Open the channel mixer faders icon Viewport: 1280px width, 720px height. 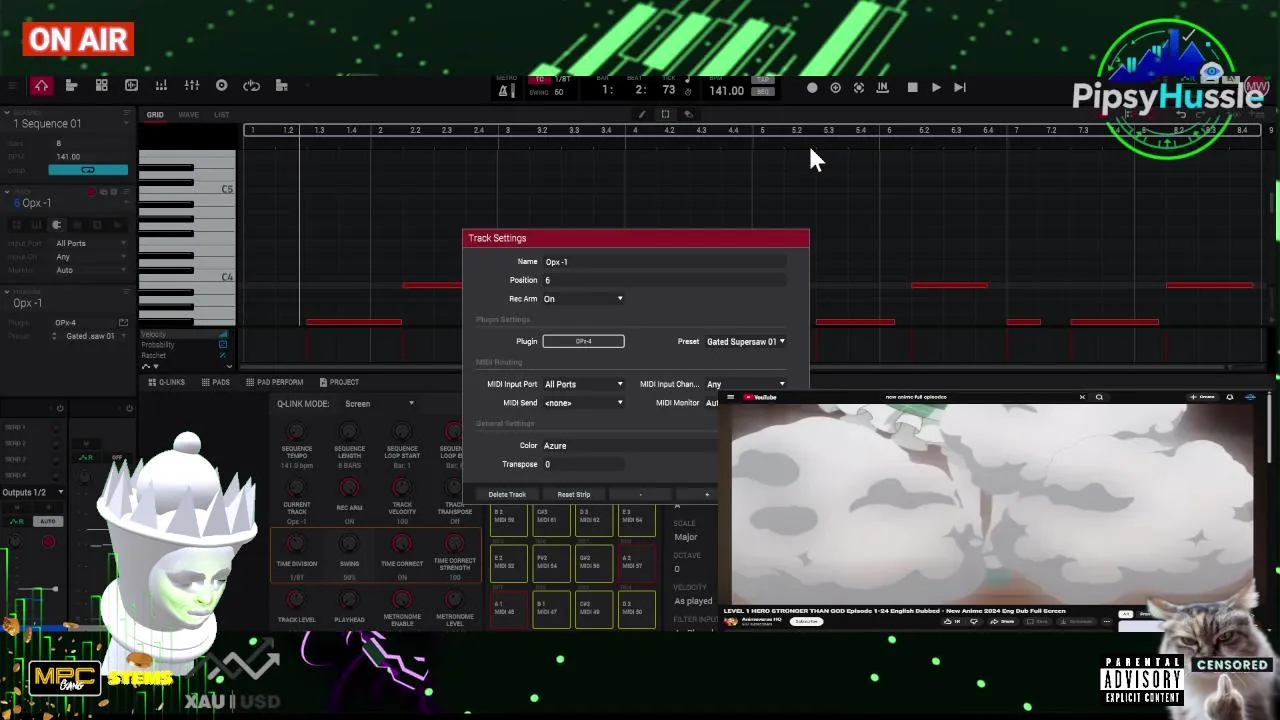(191, 86)
